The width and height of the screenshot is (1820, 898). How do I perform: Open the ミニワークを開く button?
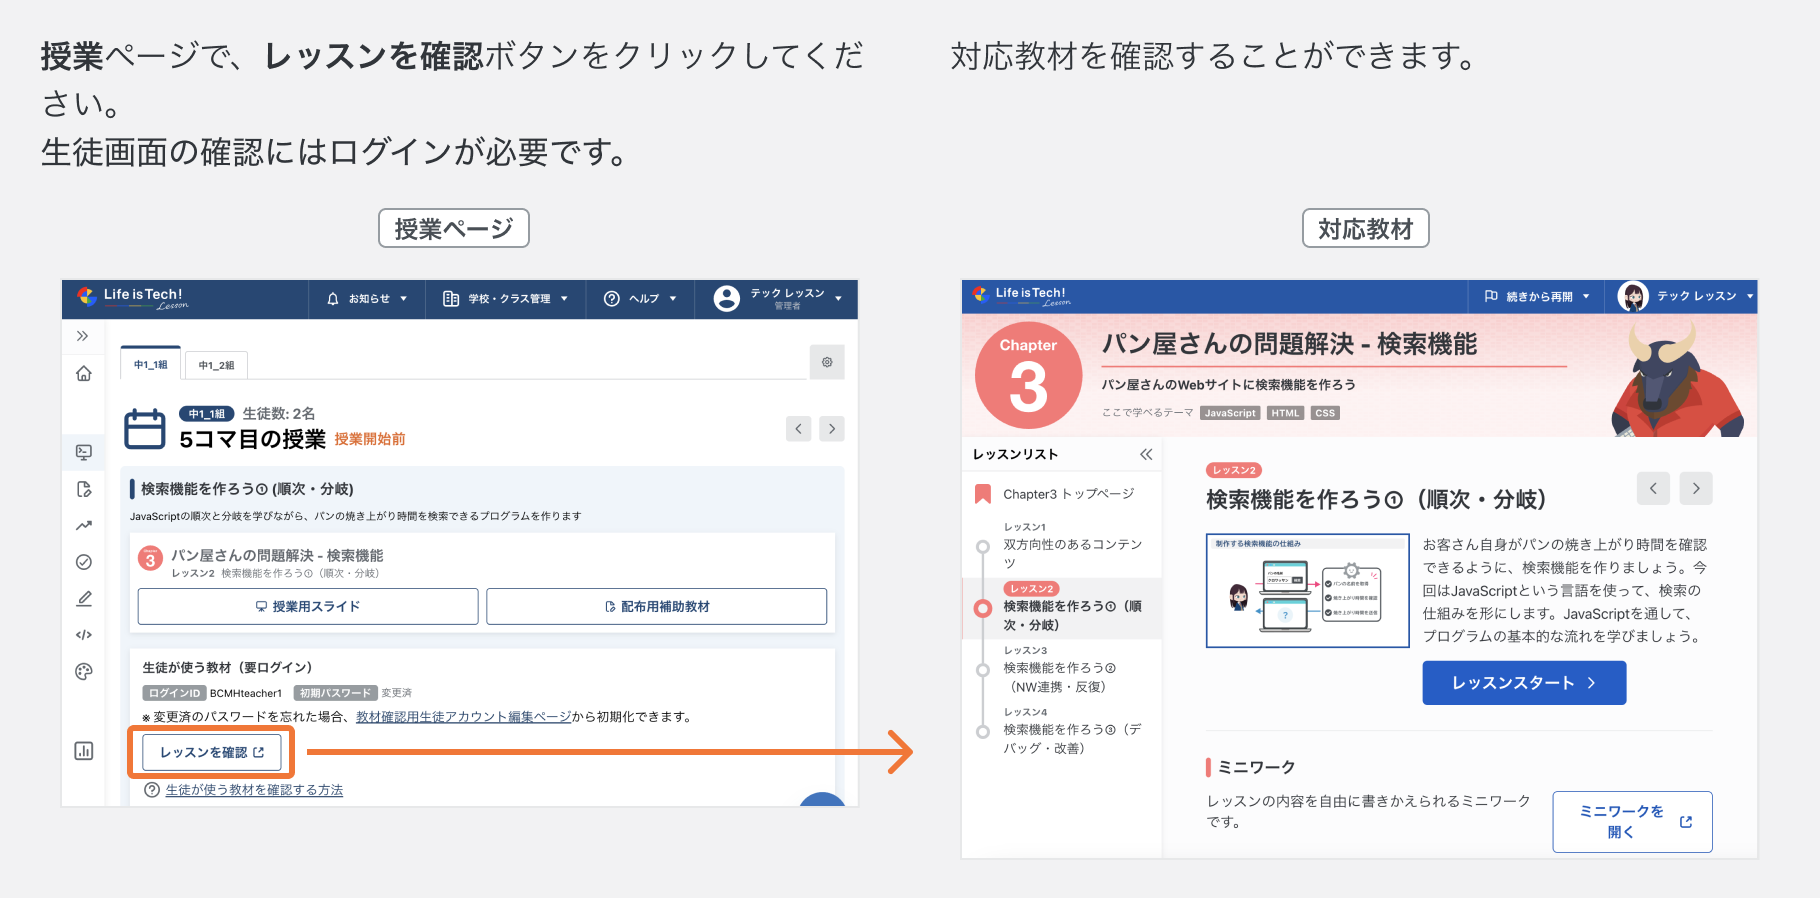1632,822
